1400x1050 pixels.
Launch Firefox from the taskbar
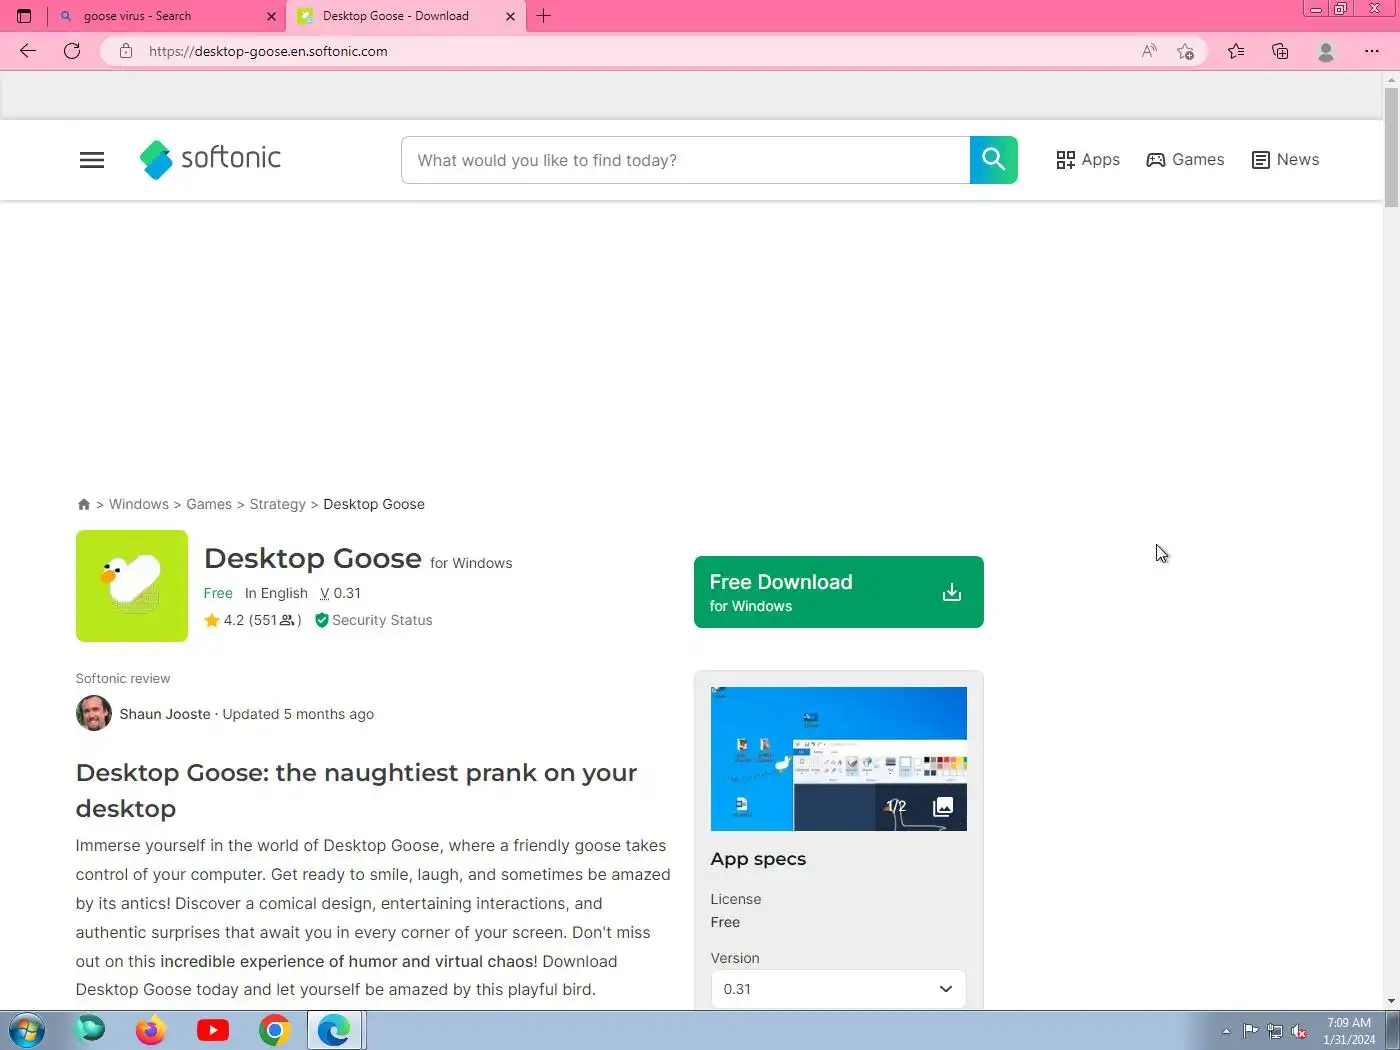(150, 1030)
